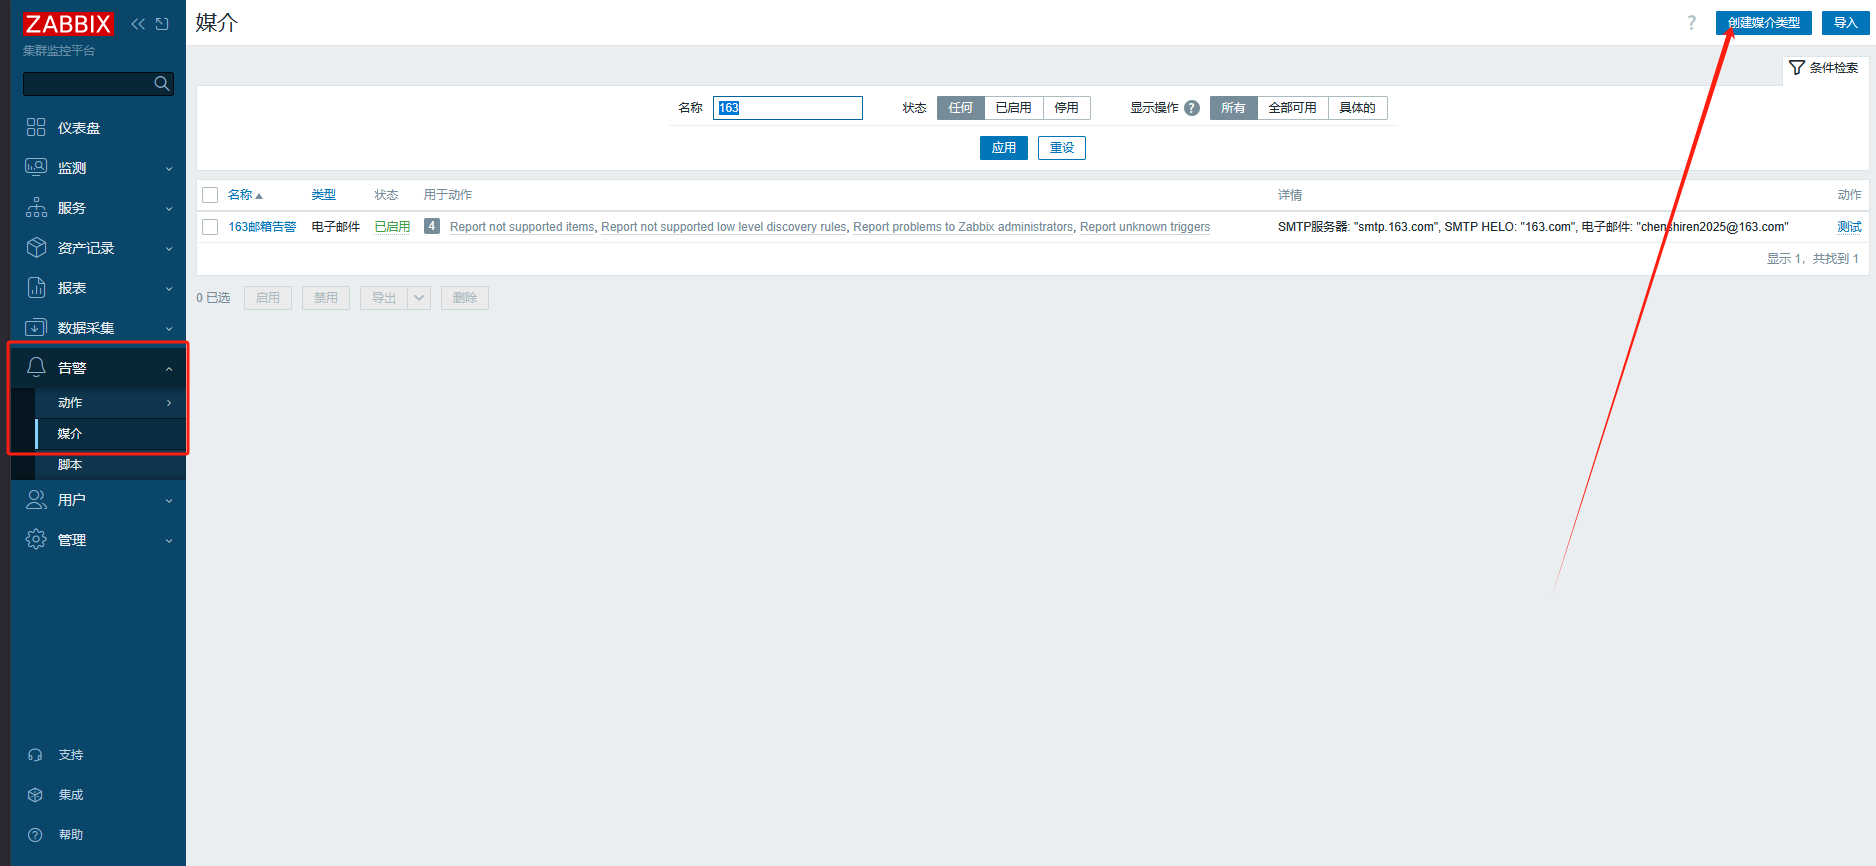1876x866 pixels.
Task: Click the sidebar search input field
Action: coord(98,84)
